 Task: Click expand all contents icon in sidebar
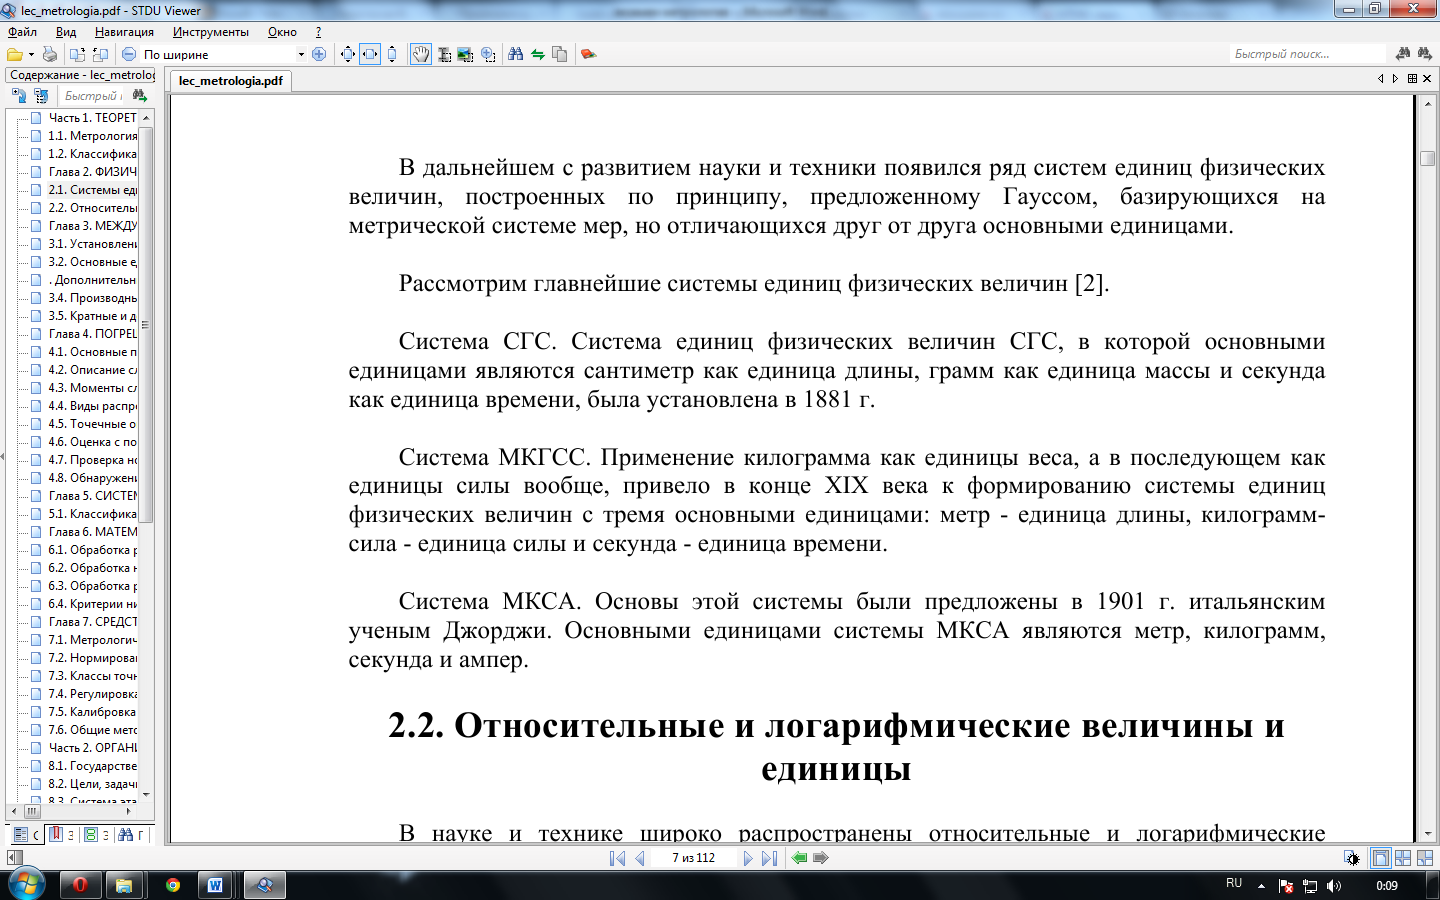point(19,95)
